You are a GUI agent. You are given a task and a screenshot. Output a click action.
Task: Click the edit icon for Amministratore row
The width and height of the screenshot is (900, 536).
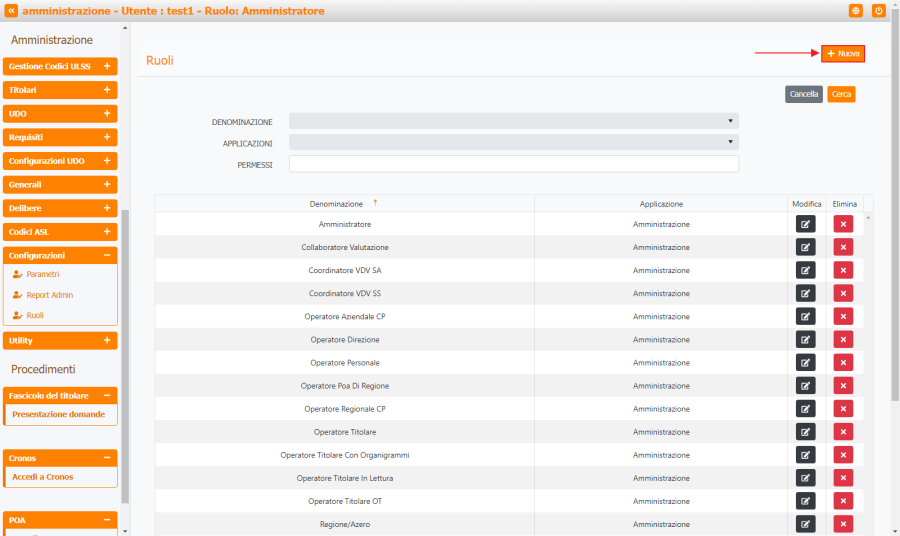click(x=805, y=224)
